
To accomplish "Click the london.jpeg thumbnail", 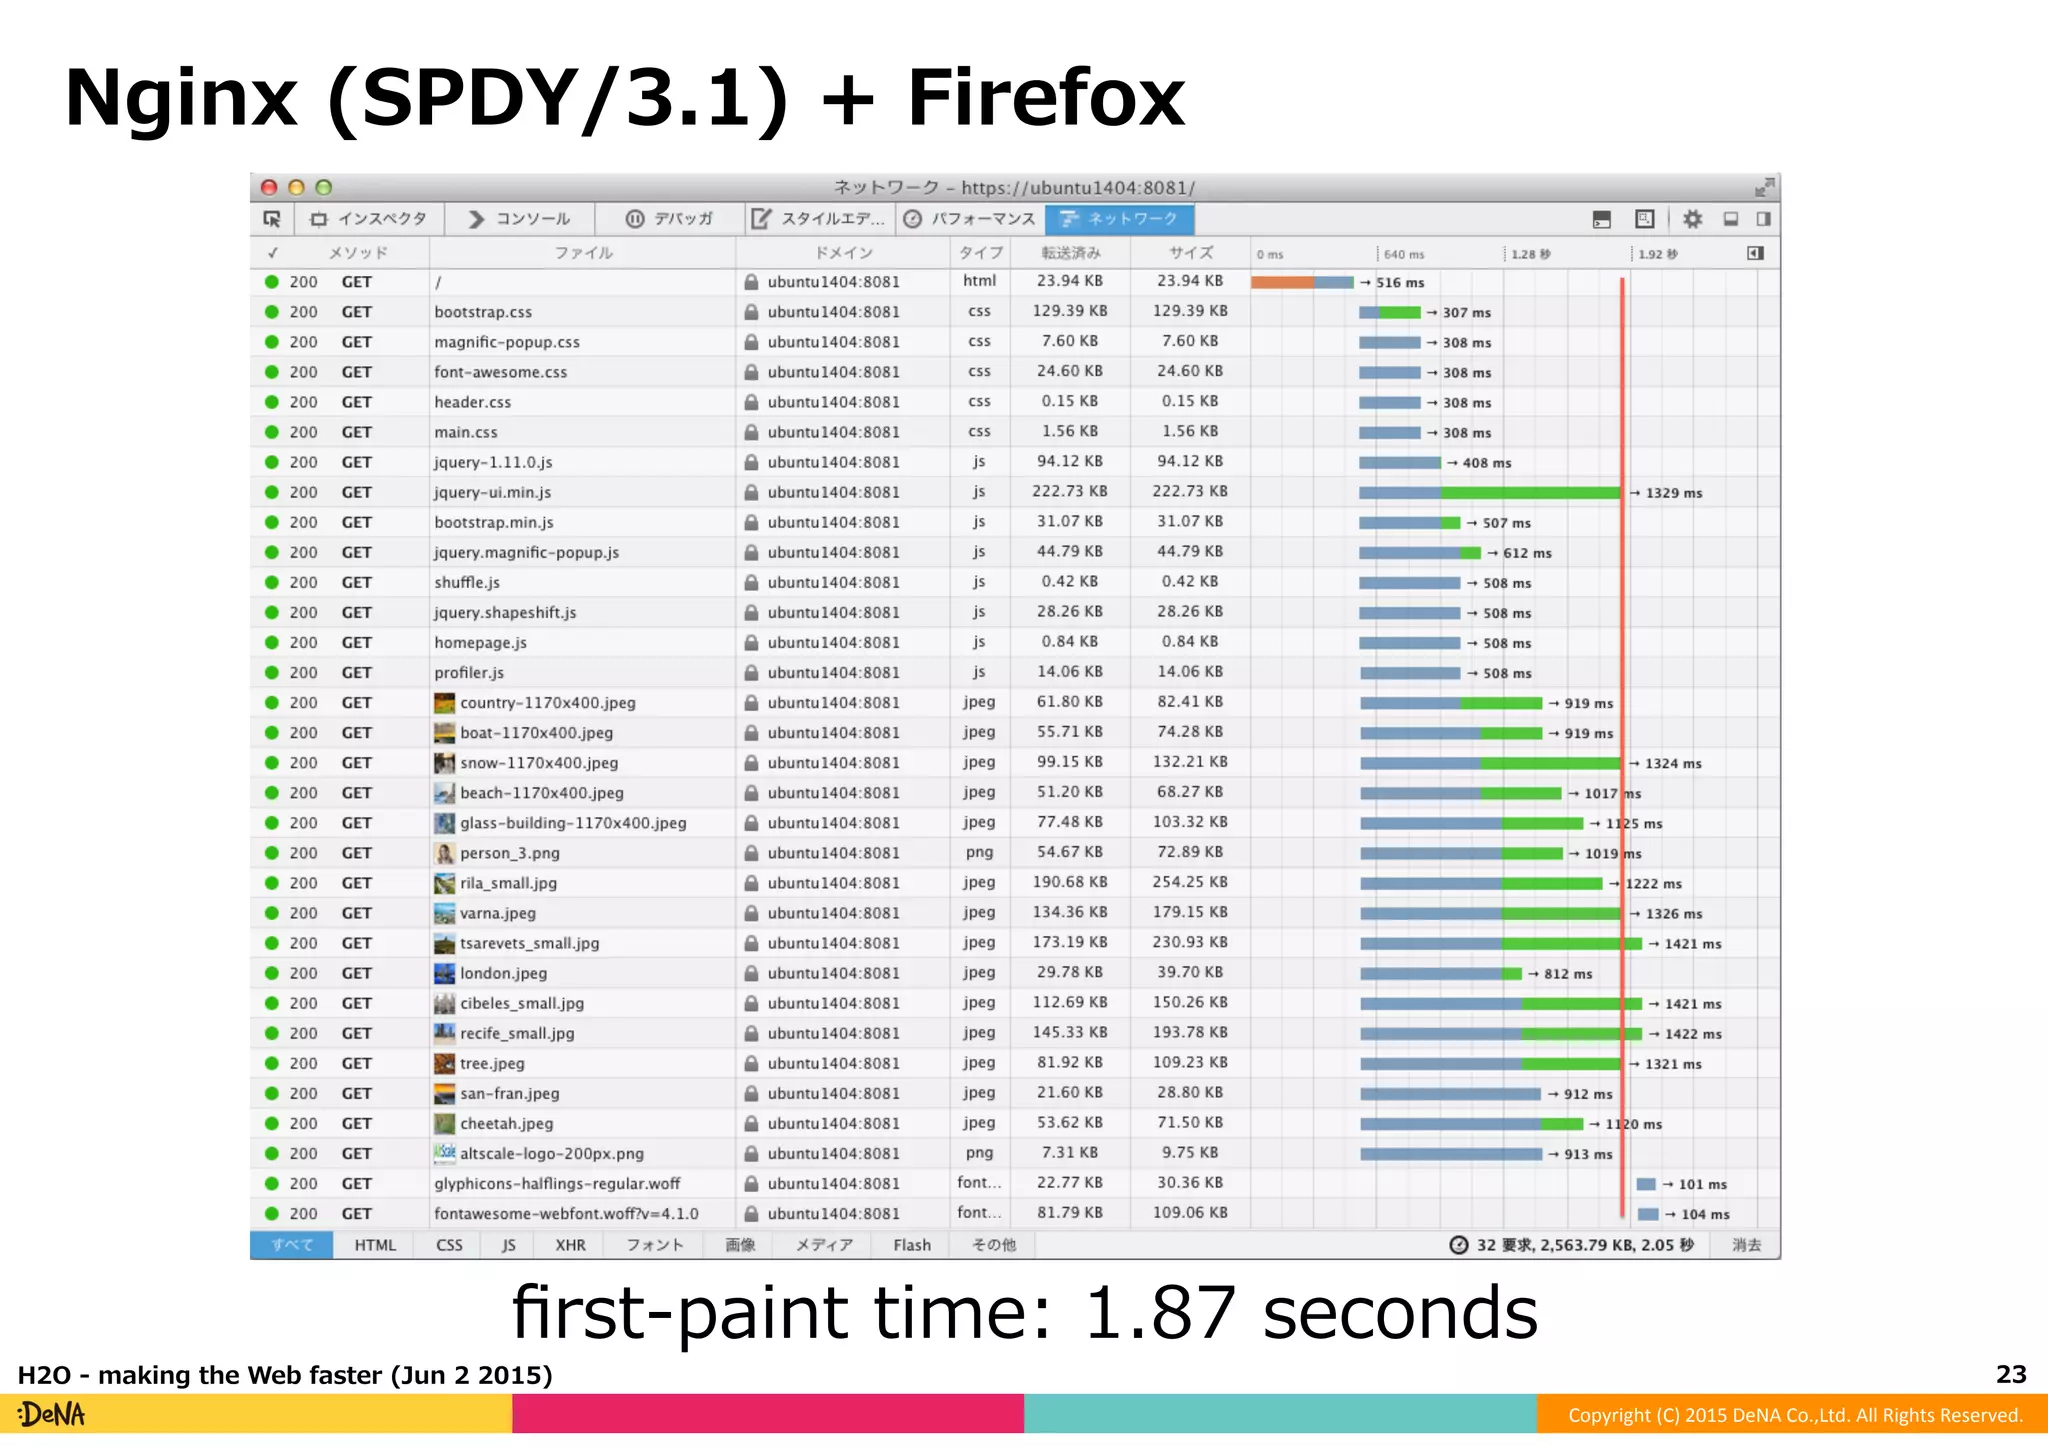I will tap(445, 973).
